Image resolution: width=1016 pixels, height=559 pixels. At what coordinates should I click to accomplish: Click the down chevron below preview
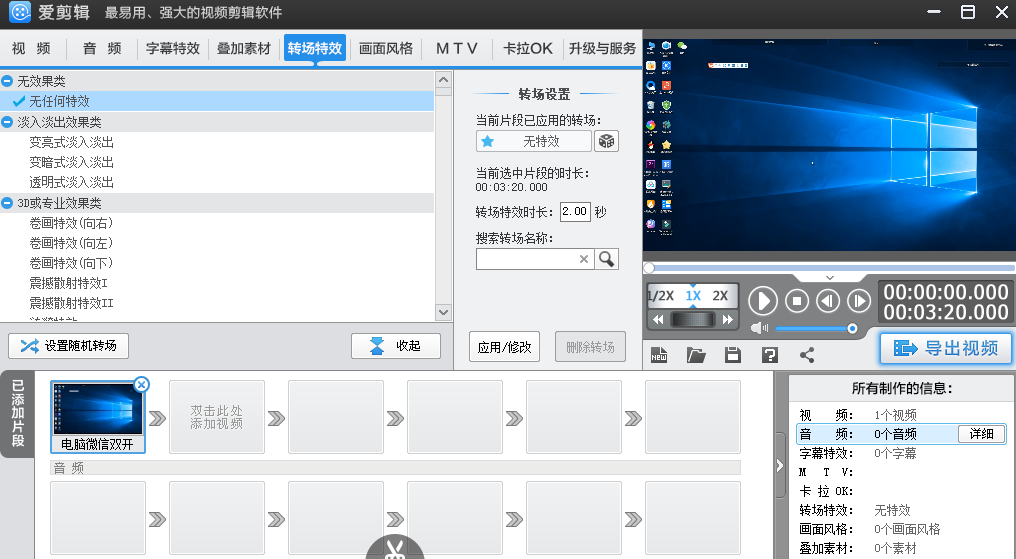(x=829, y=277)
